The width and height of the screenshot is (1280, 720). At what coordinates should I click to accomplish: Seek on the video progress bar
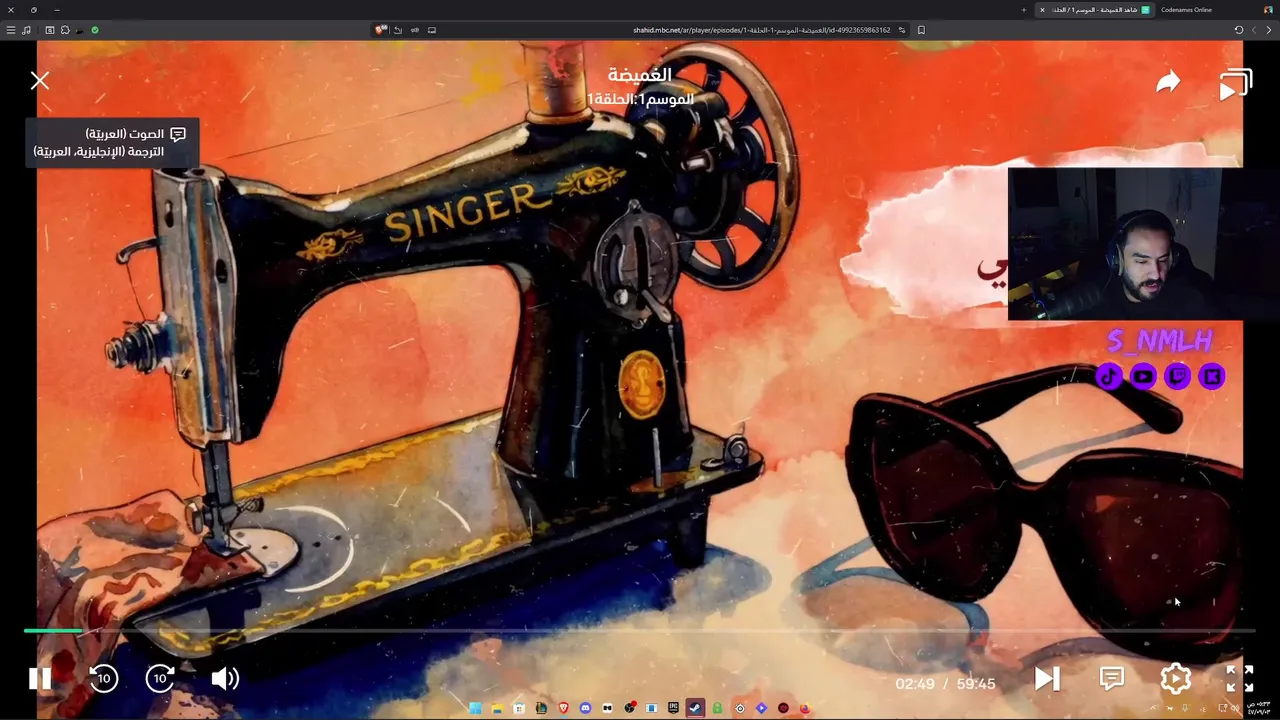(640, 631)
